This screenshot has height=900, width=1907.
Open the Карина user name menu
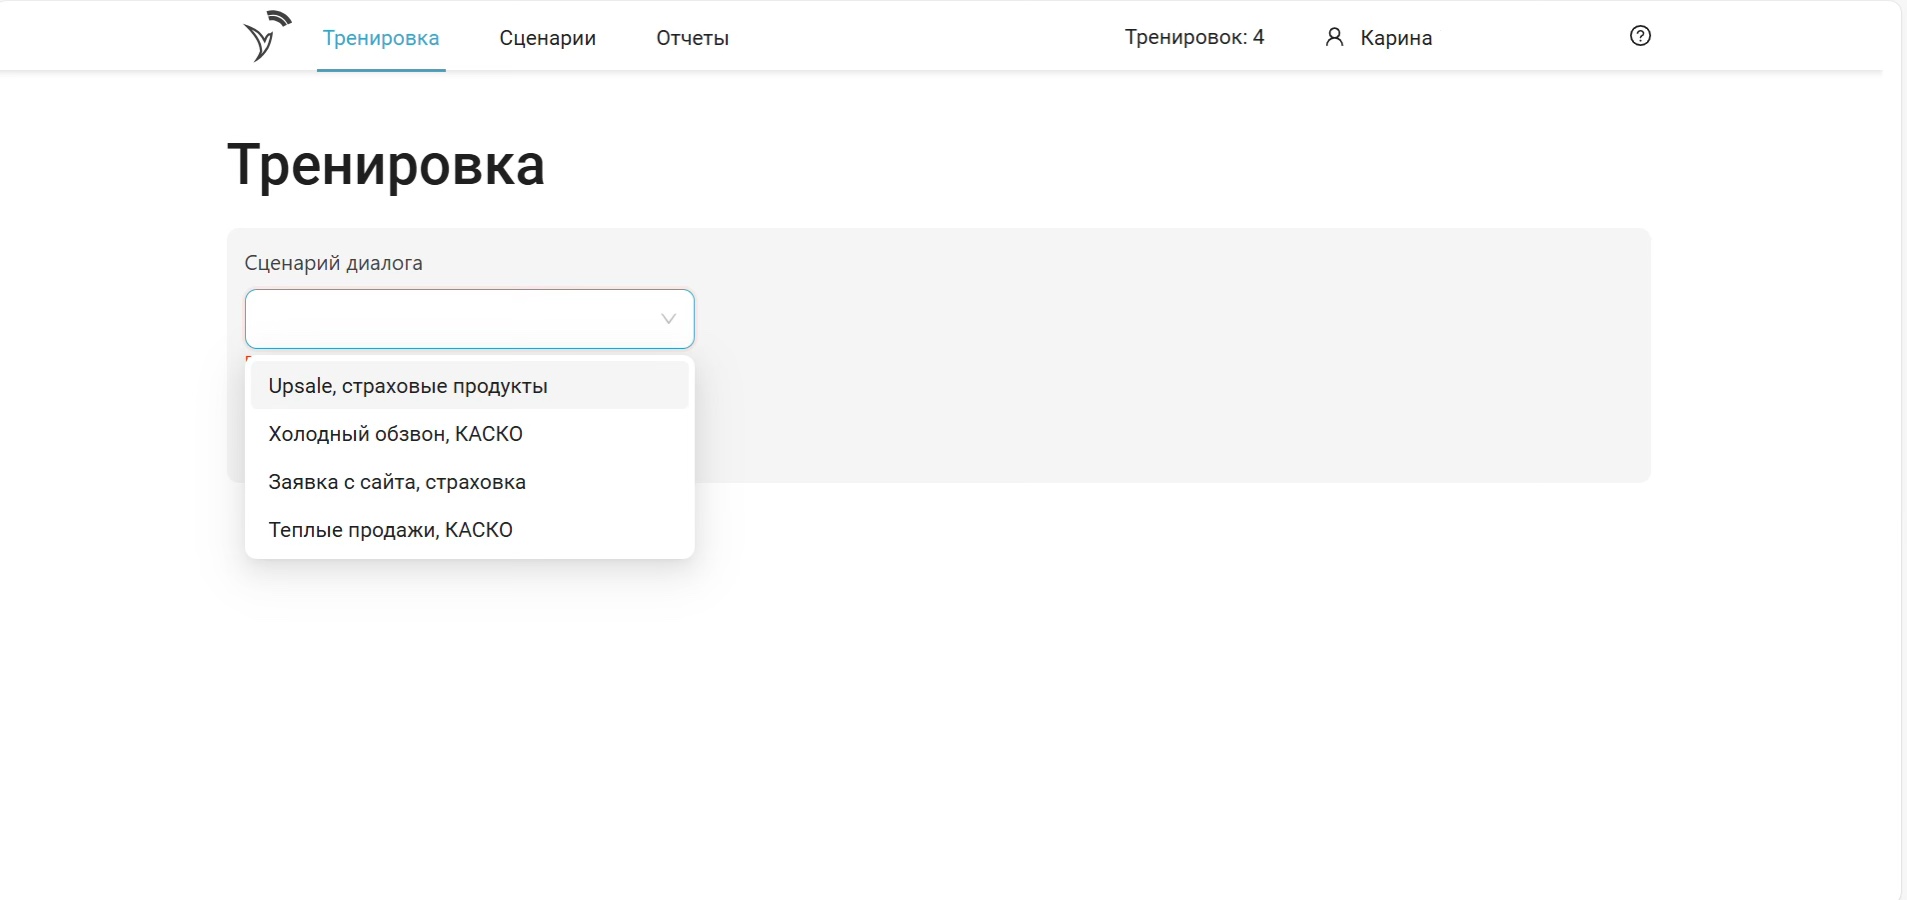(x=1396, y=38)
